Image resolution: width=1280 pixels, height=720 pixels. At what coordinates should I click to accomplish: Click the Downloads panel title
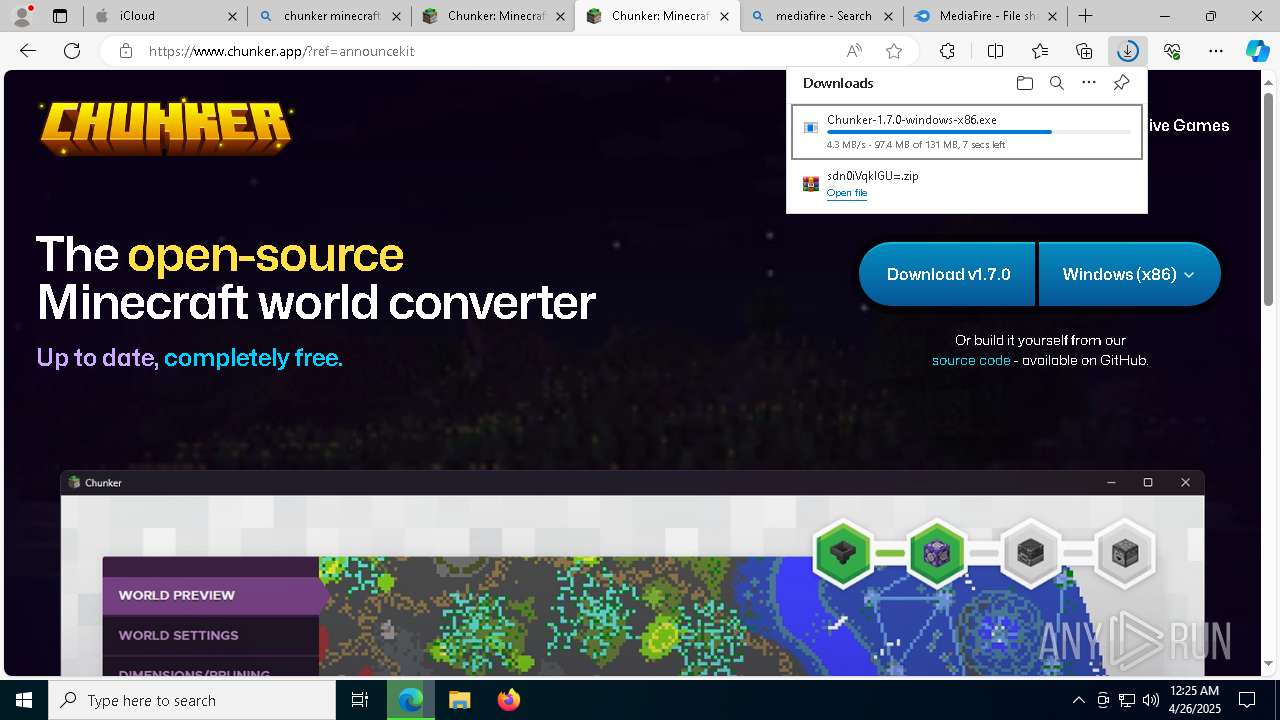pyautogui.click(x=838, y=83)
